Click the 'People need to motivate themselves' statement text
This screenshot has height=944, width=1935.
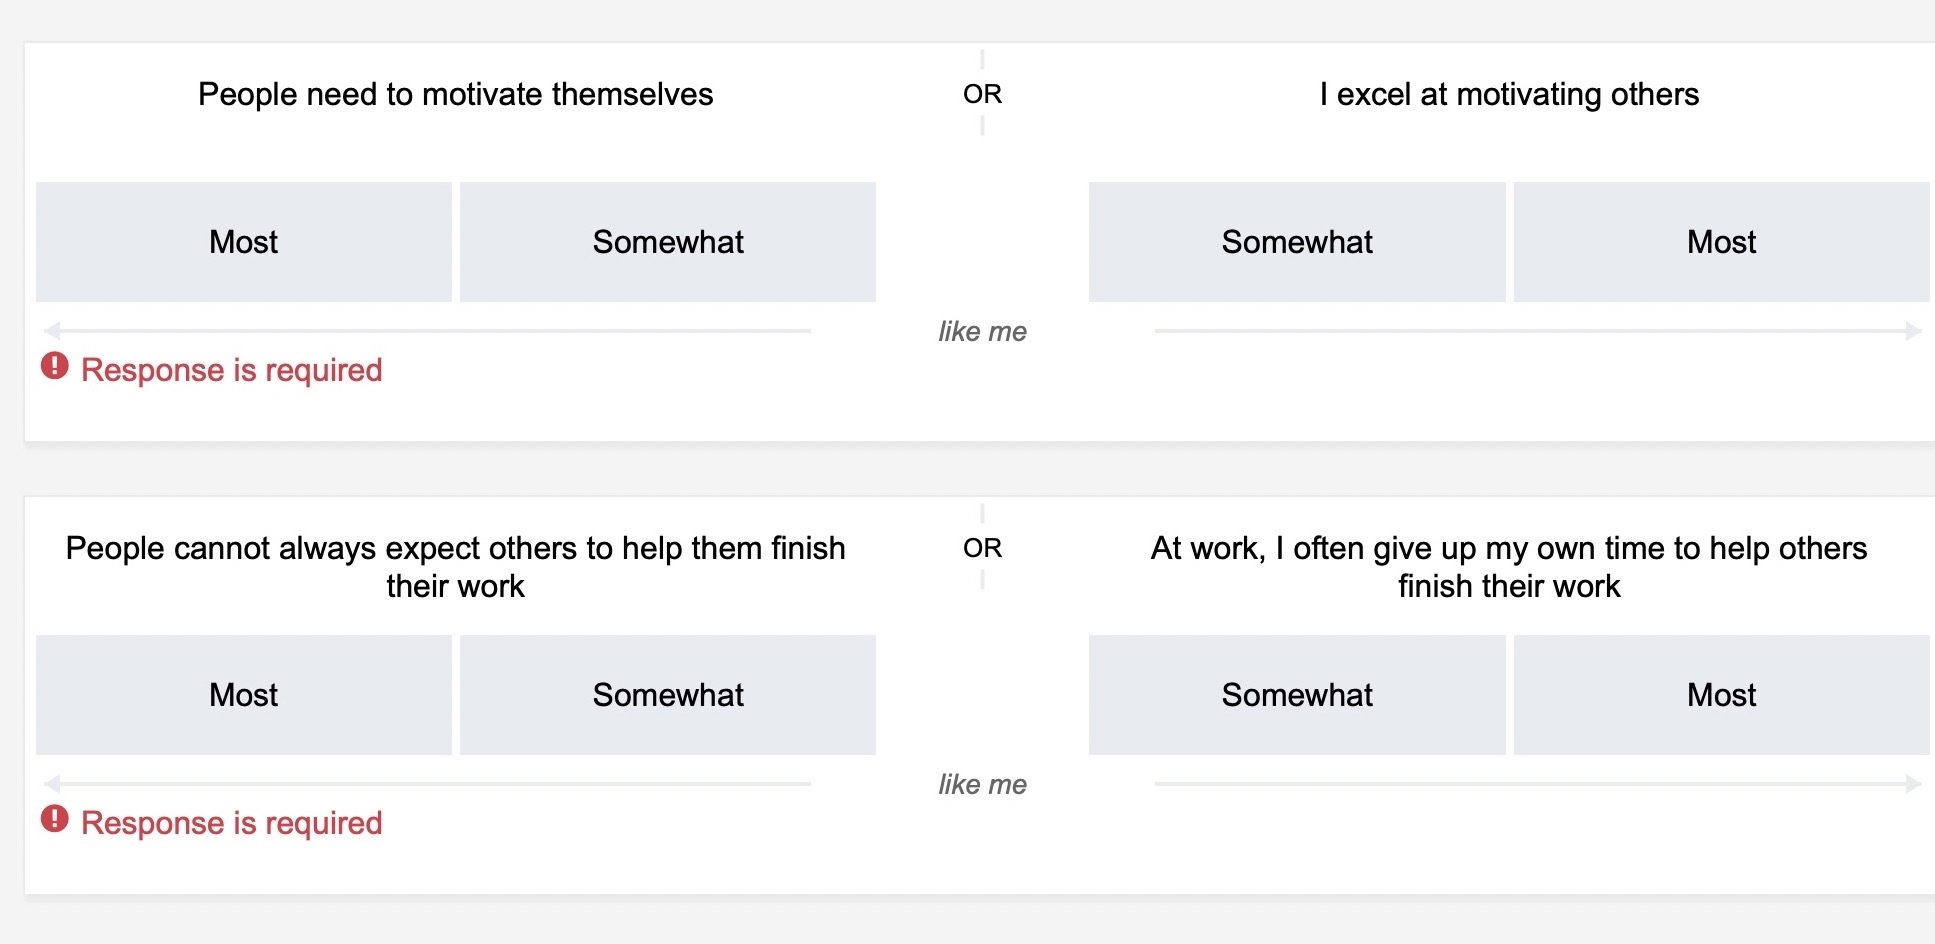455,94
